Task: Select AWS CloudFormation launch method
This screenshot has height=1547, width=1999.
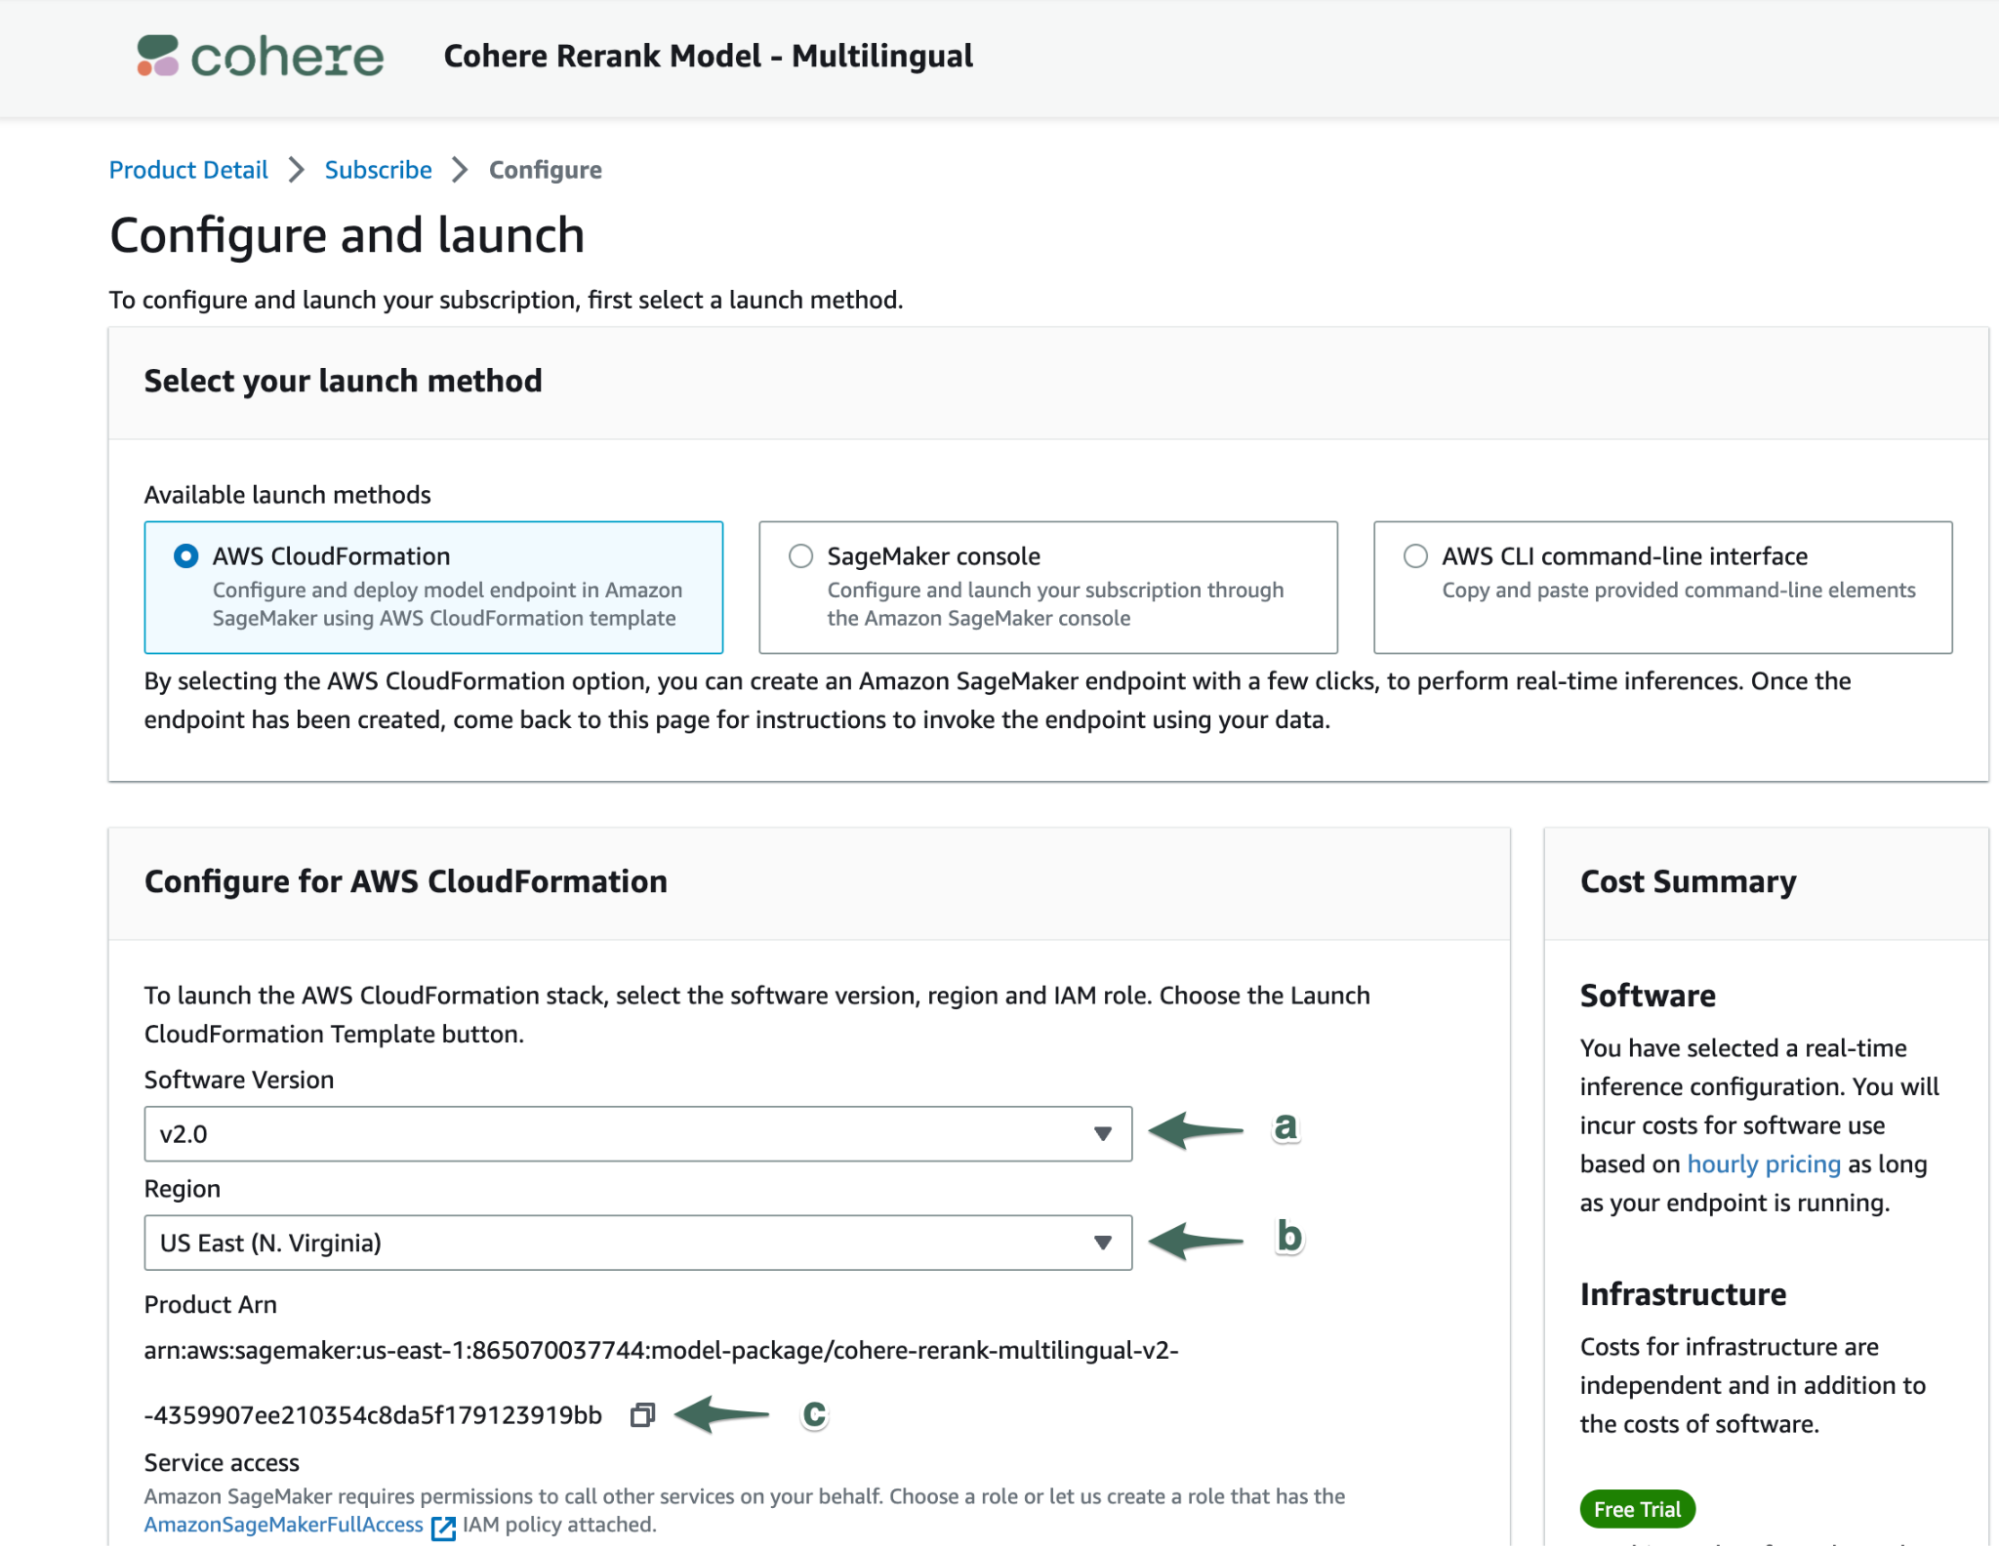Action: click(186, 556)
